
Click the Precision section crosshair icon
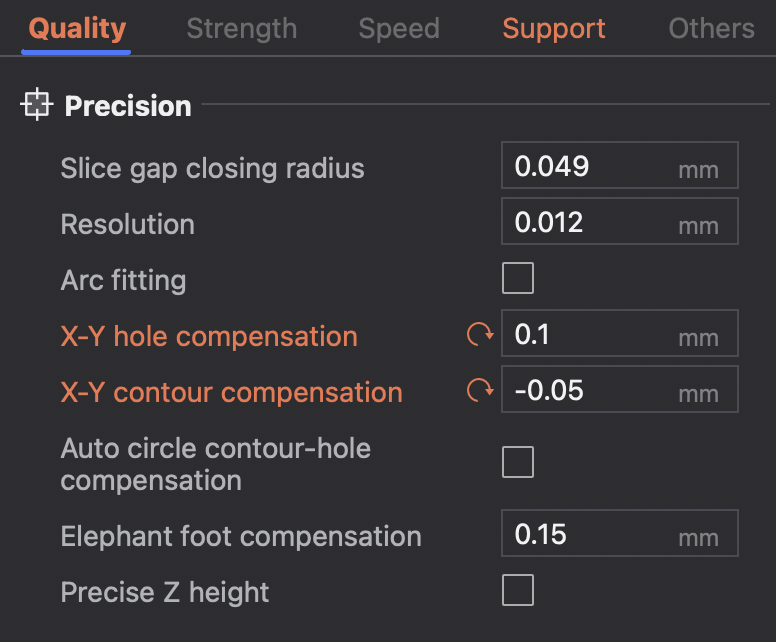click(x=37, y=105)
